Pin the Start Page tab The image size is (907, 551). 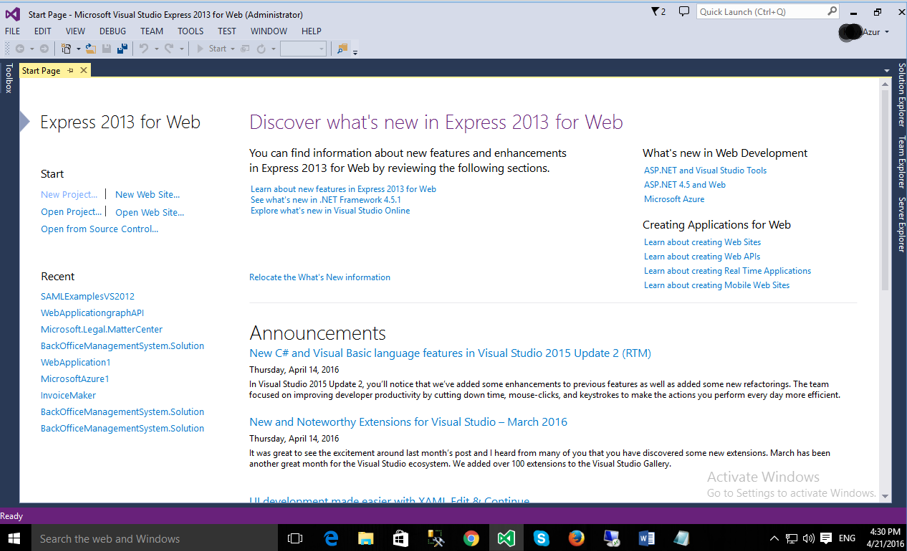tap(71, 71)
